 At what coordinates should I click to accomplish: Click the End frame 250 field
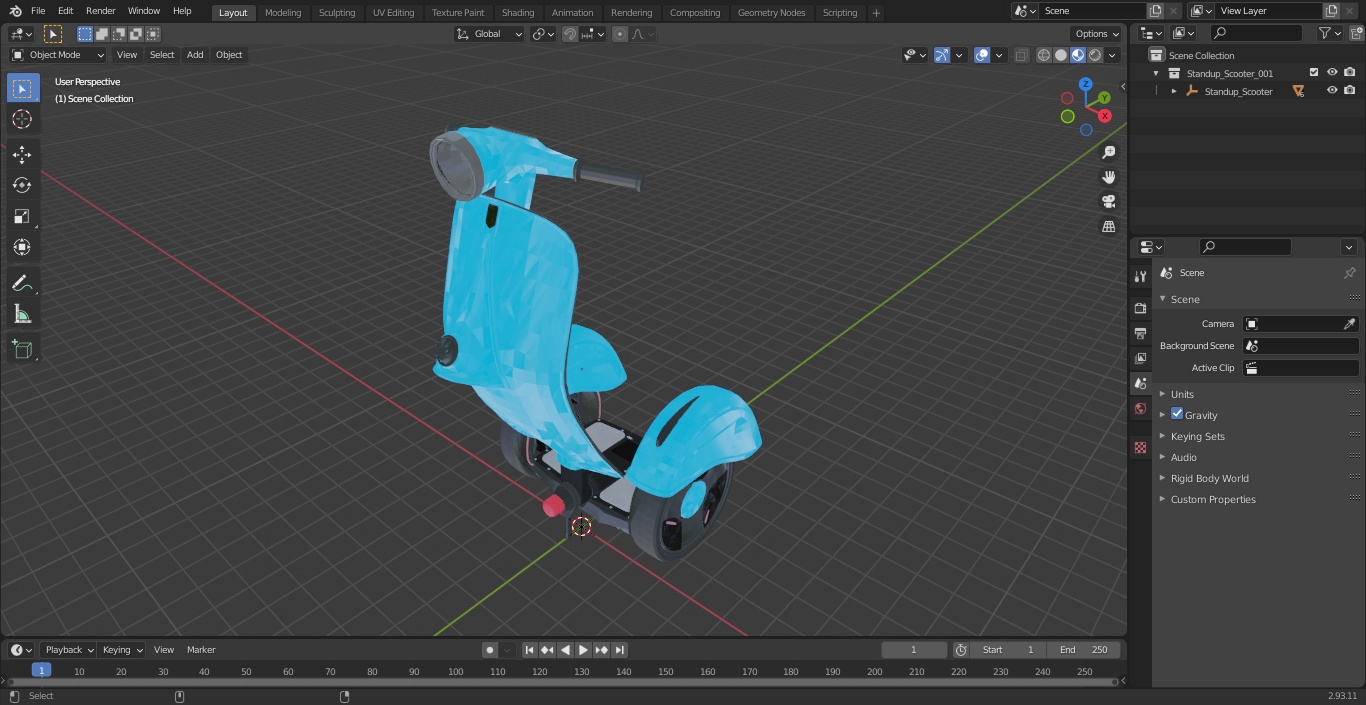coord(1084,650)
